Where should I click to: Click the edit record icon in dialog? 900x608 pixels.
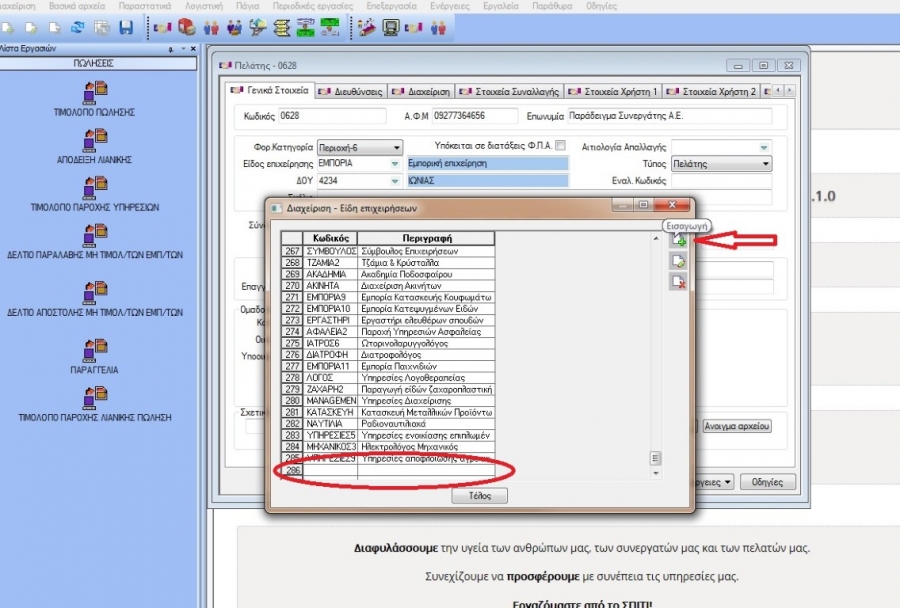tap(679, 262)
